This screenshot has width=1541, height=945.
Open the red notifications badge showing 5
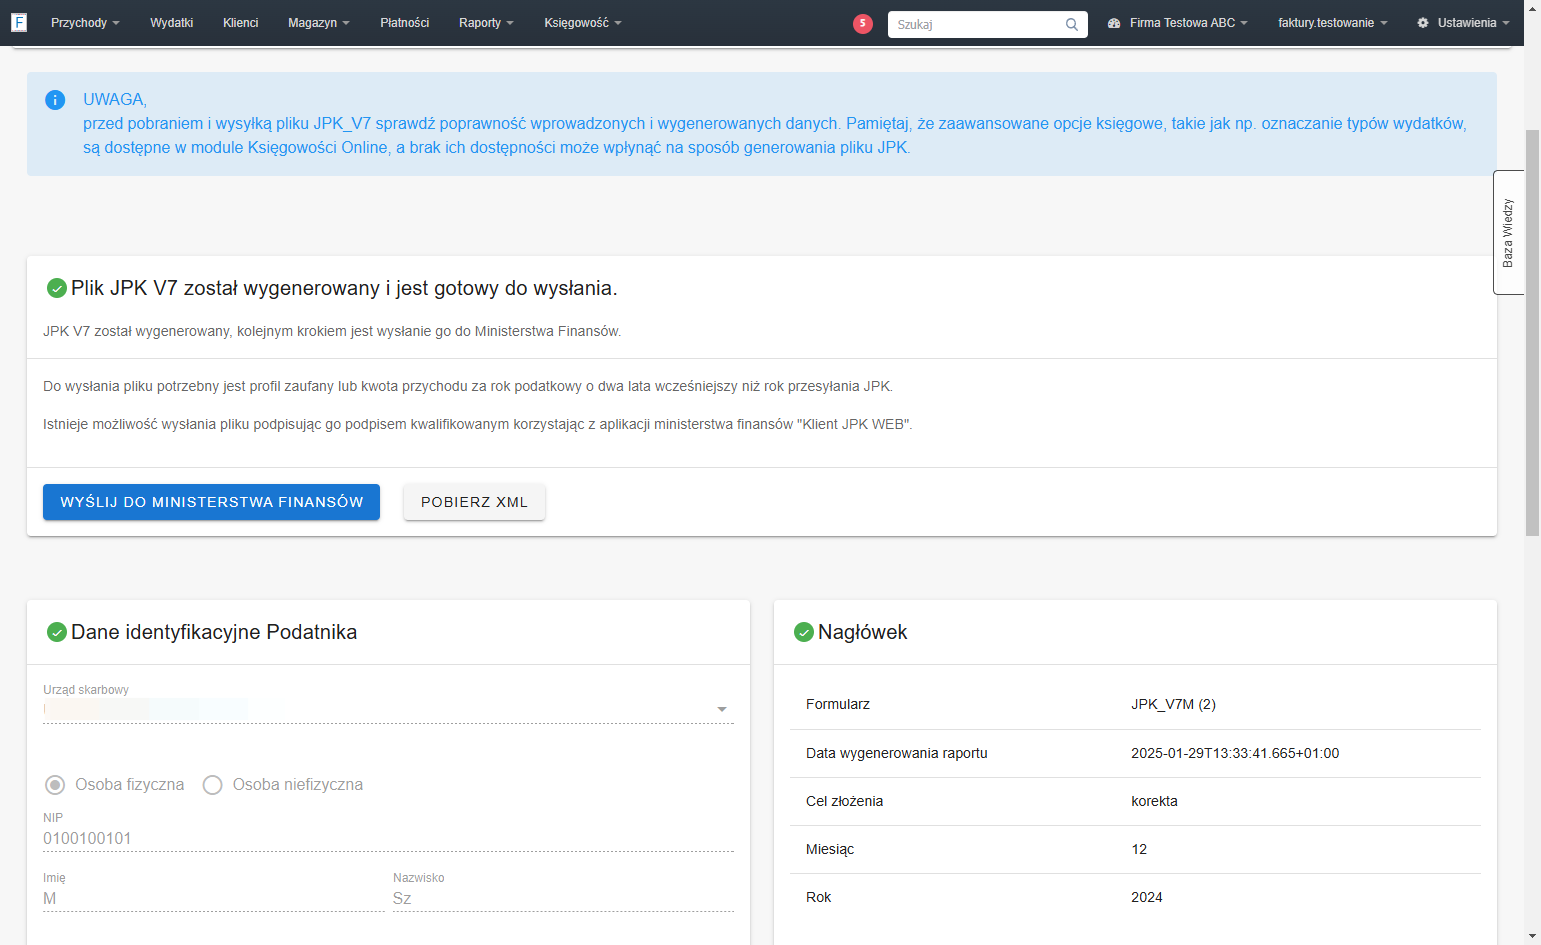(x=863, y=24)
